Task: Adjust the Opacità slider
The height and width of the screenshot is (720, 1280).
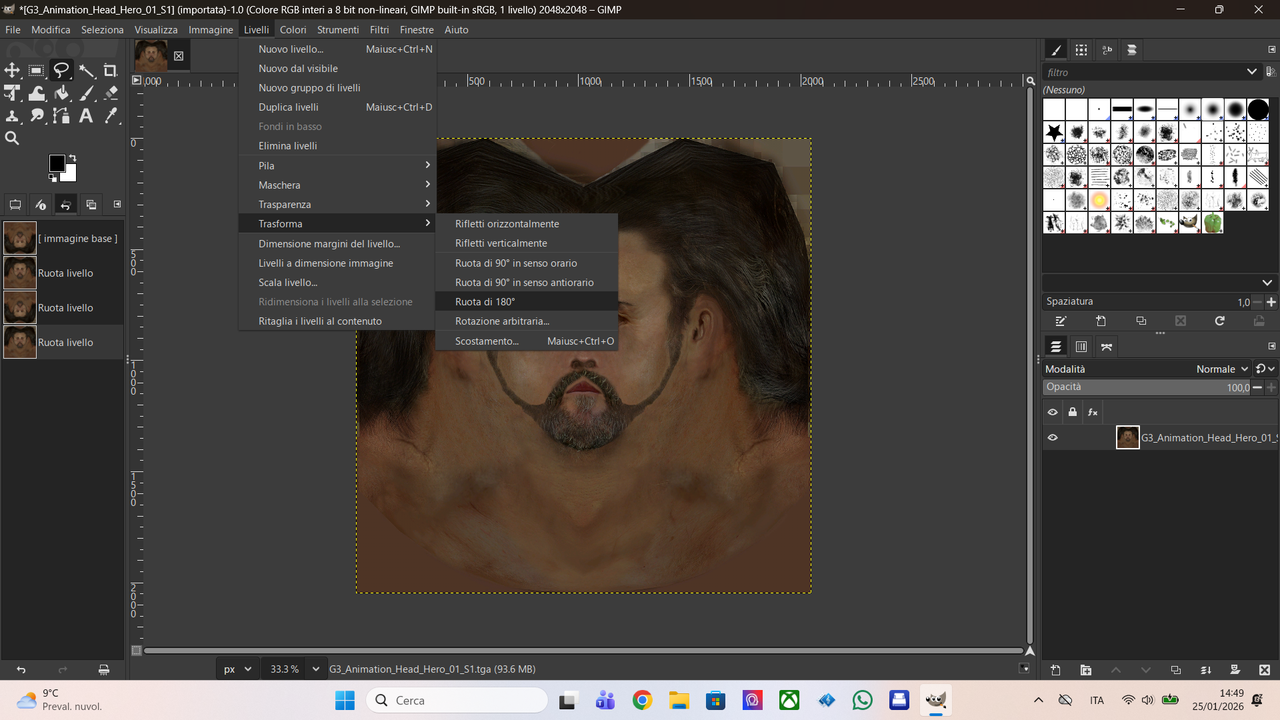Action: coord(1147,387)
